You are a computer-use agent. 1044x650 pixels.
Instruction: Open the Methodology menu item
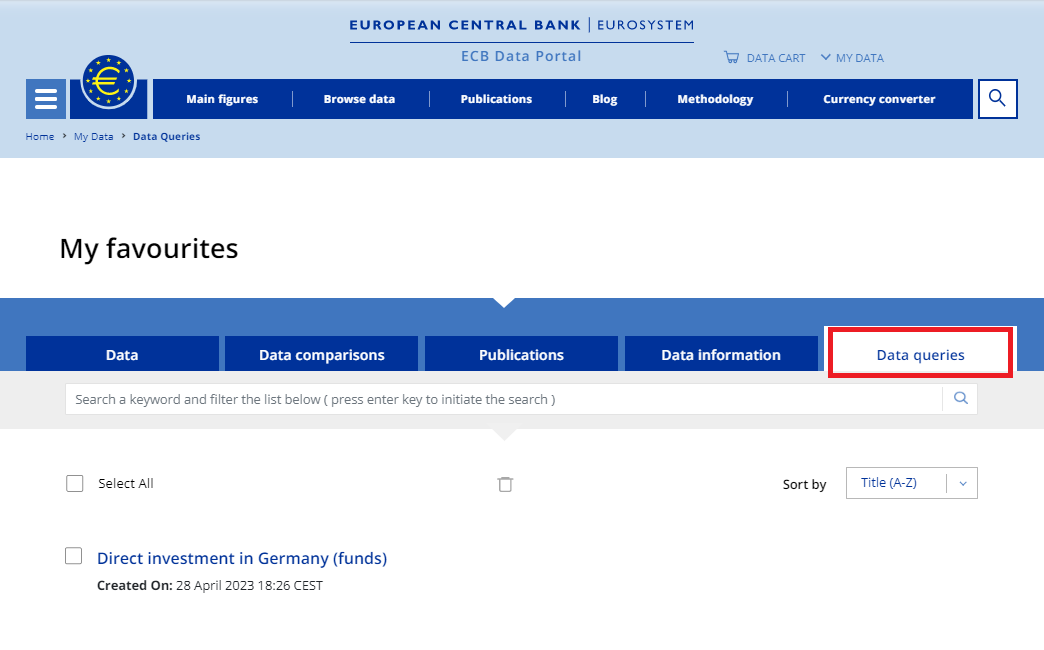715,99
